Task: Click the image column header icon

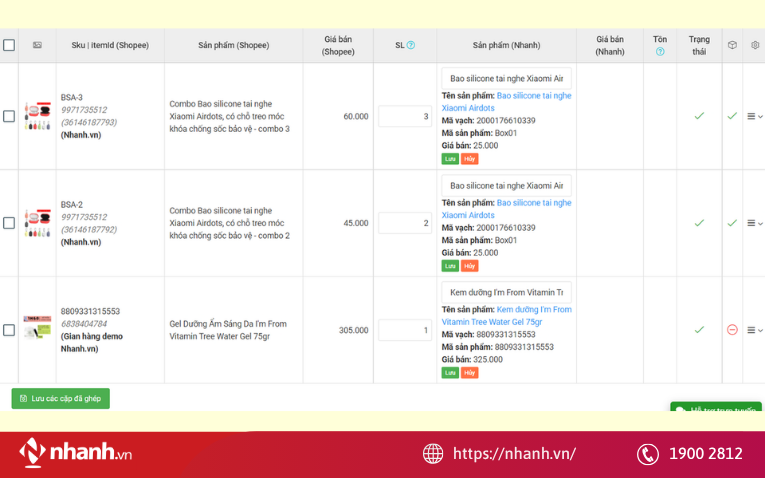Action: coord(37,45)
